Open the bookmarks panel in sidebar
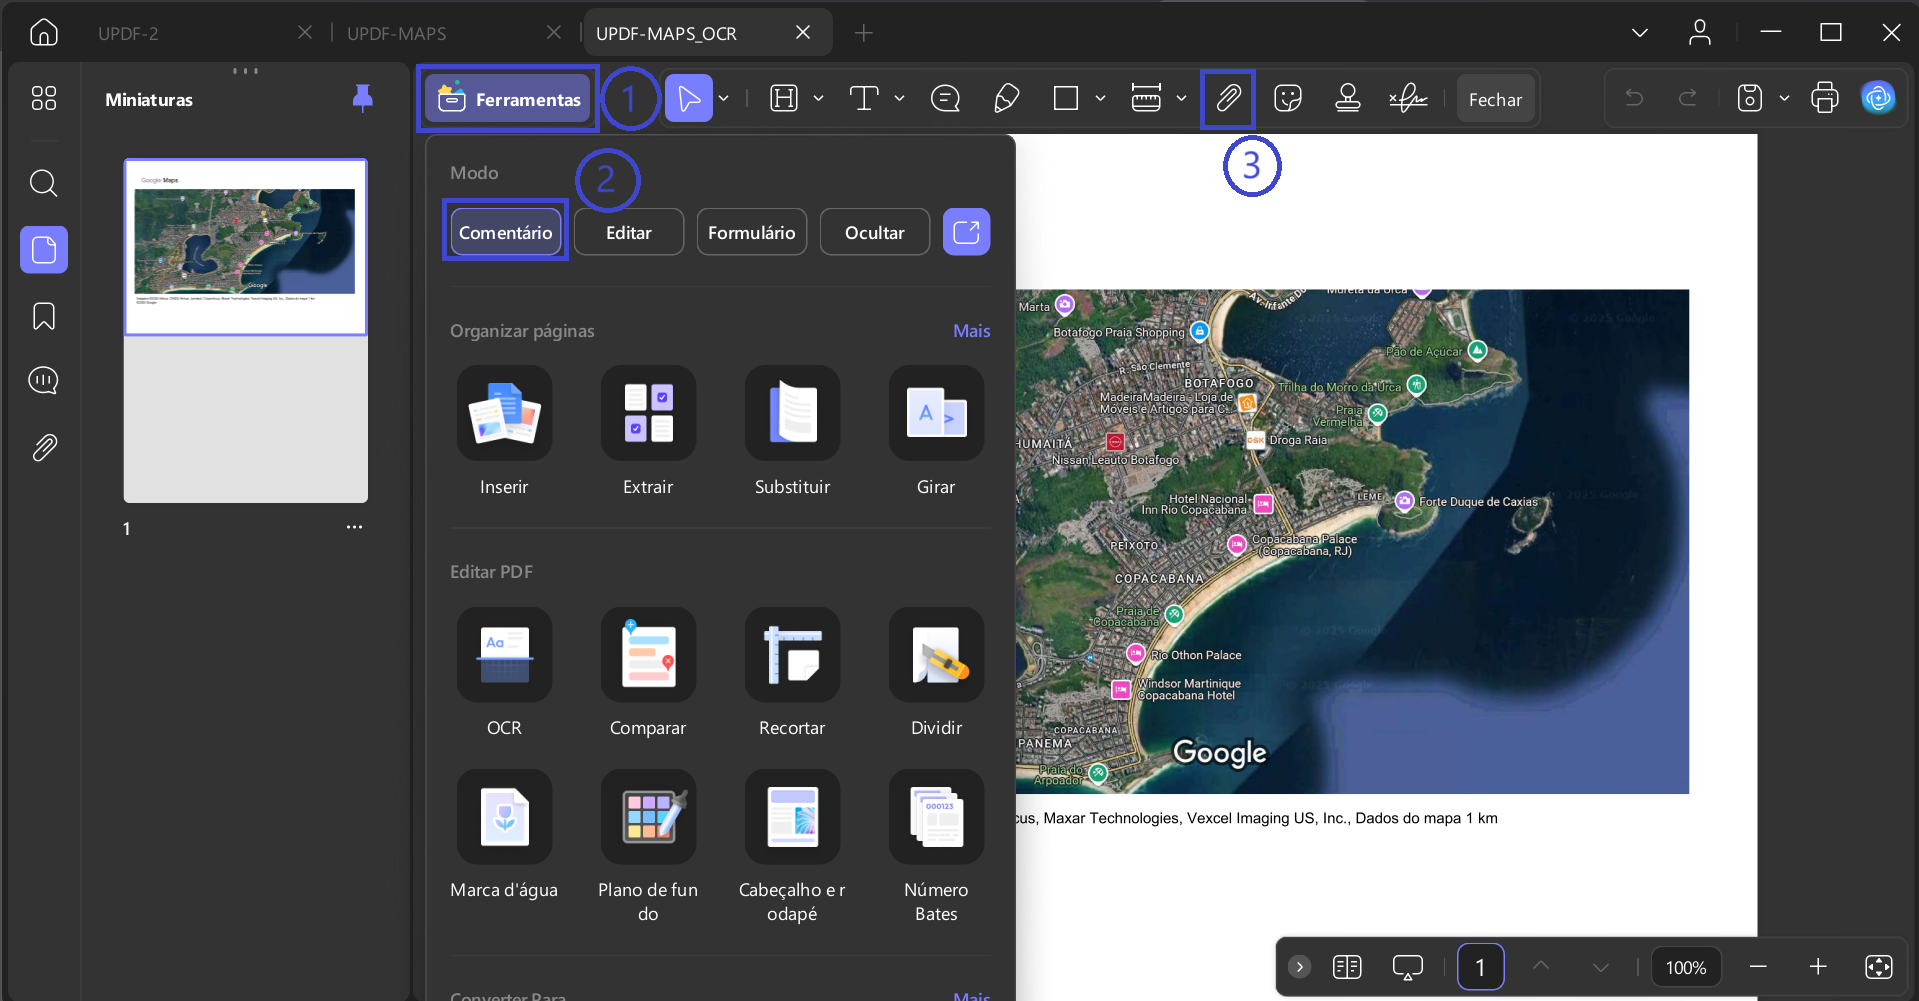1919x1001 pixels. pyautogui.click(x=44, y=316)
